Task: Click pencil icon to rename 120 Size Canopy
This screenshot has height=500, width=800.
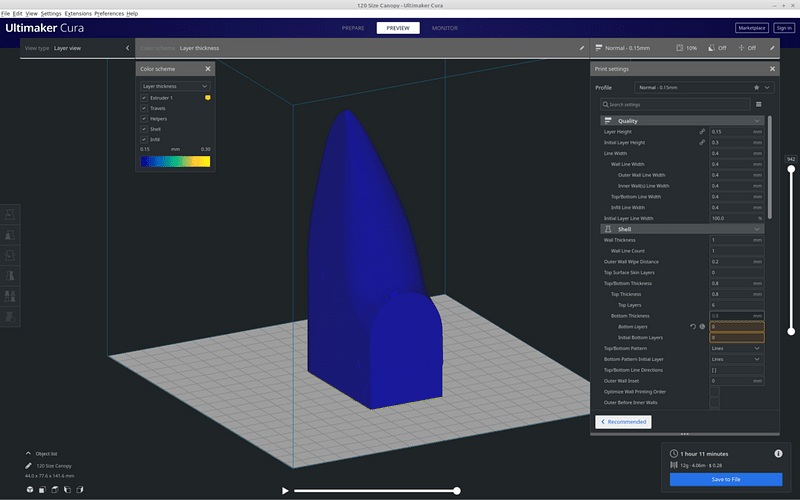Action: point(28,465)
